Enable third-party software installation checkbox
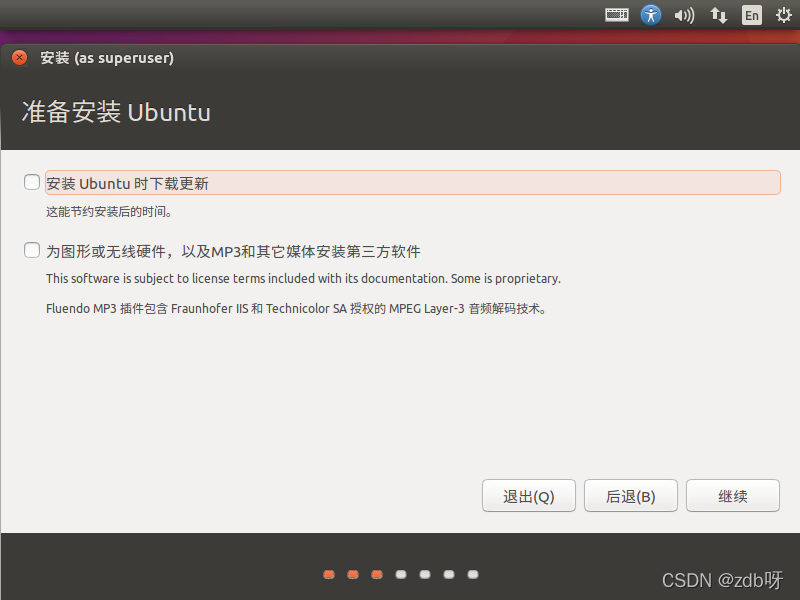Viewport: 800px width, 600px height. pos(32,250)
